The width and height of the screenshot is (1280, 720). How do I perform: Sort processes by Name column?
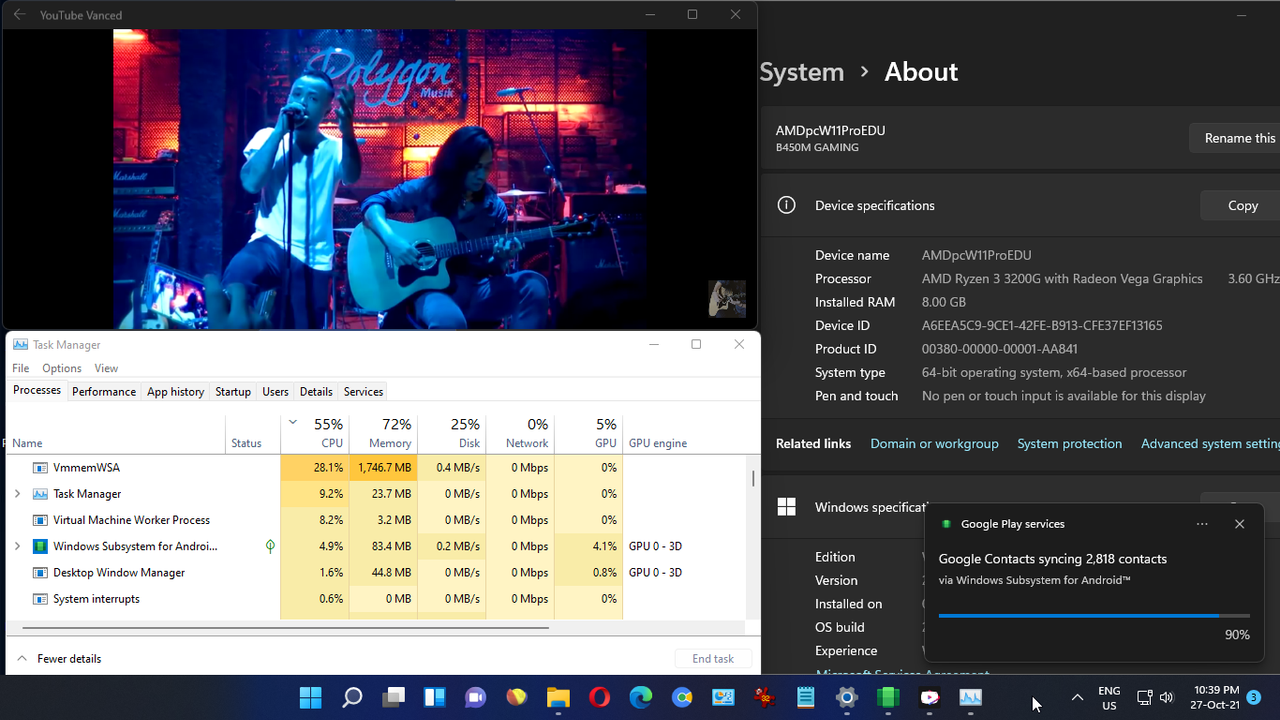116,434
